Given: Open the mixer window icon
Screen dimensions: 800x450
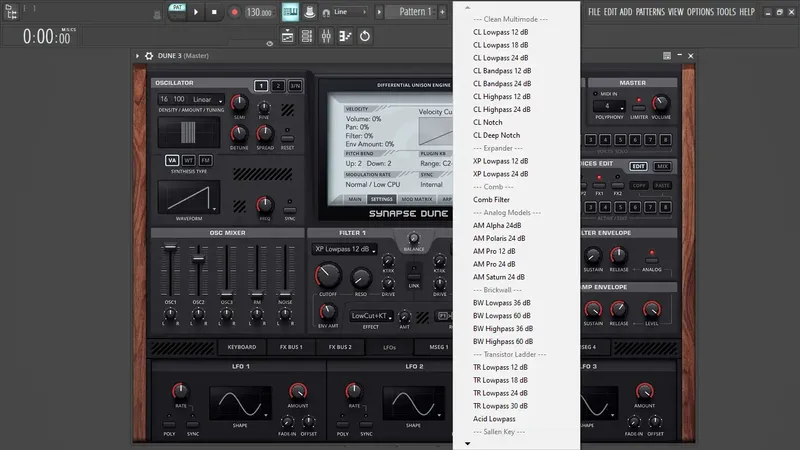Looking at the screenshot, I should click(x=326, y=36).
